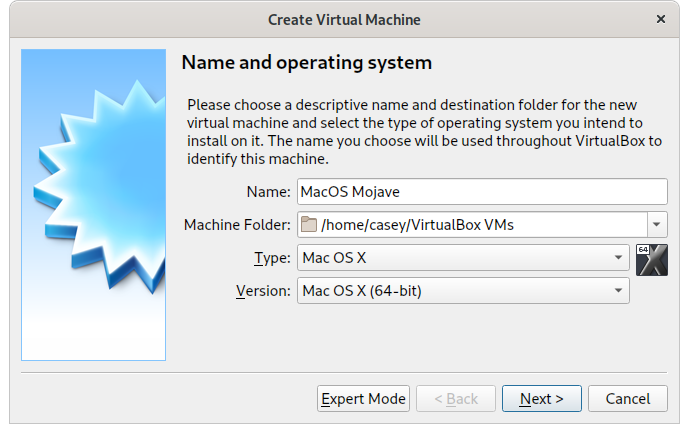Viewport: 689px width, 433px height.
Task: Click the blue starburst wizard image
Action: (x=94, y=205)
